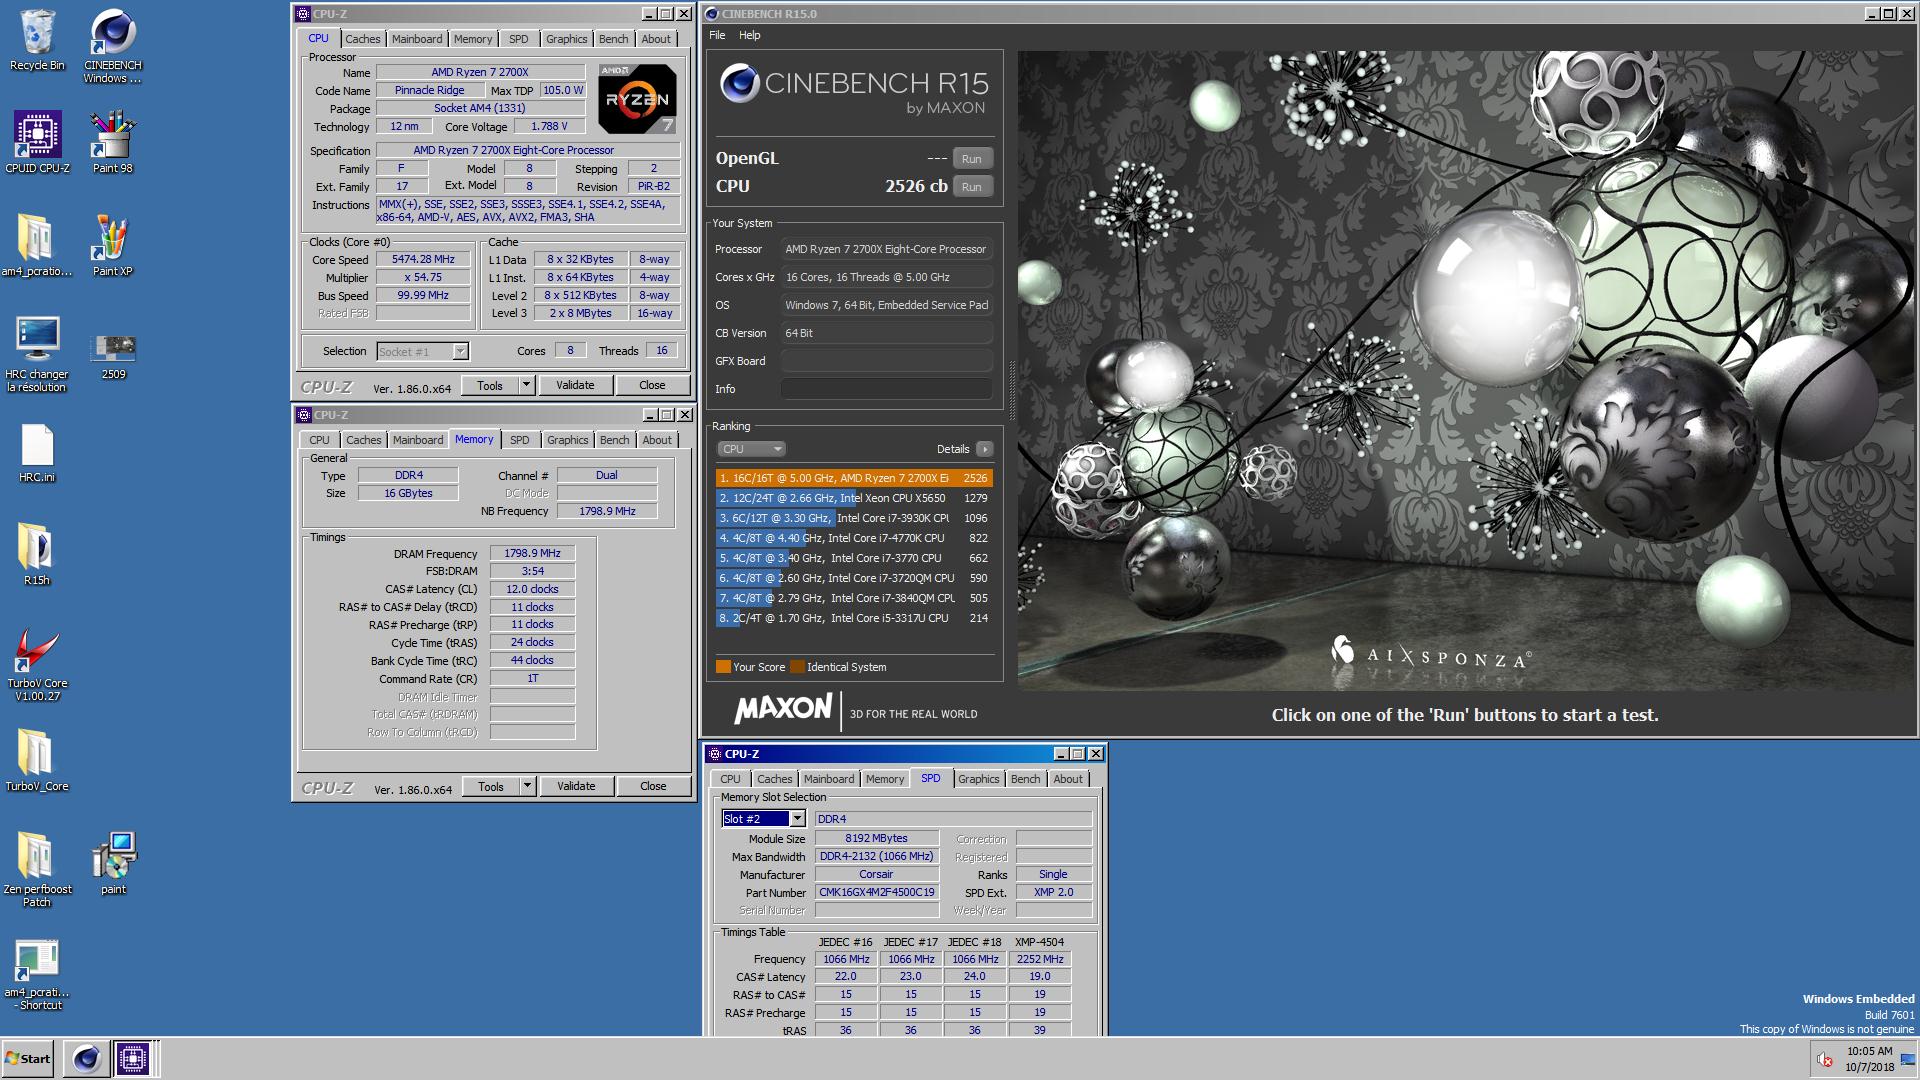
Task: Click the Info input field in Cinebench
Action: click(x=887, y=389)
